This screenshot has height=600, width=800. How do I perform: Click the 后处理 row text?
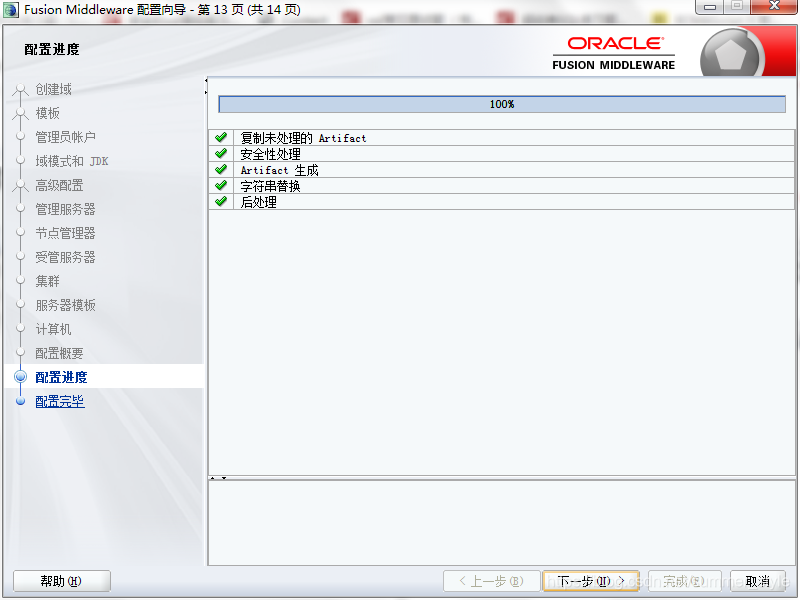259,202
